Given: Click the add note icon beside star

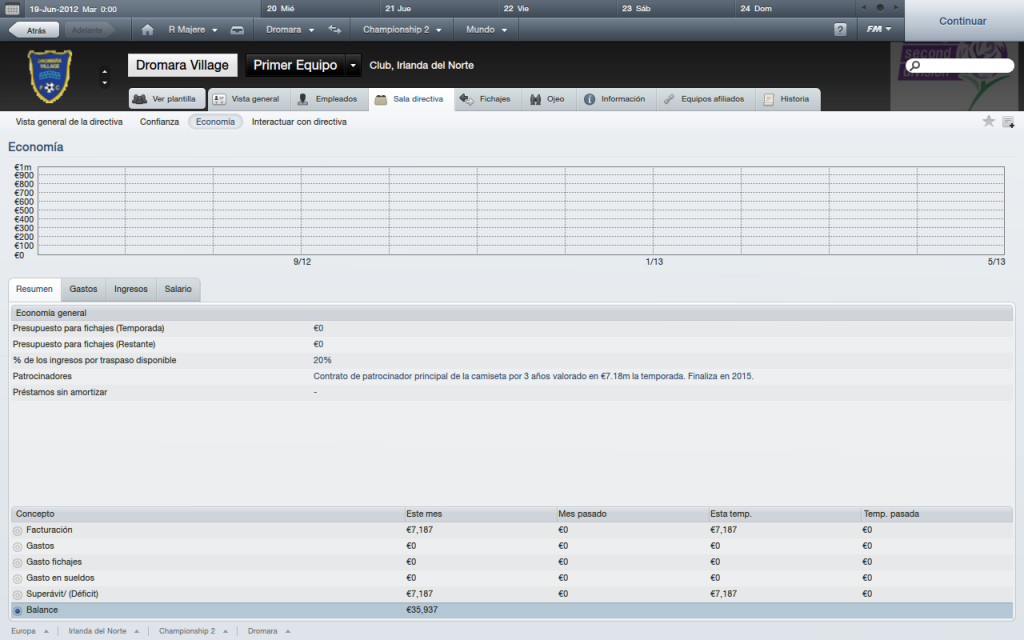Looking at the screenshot, I should [x=1008, y=122].
